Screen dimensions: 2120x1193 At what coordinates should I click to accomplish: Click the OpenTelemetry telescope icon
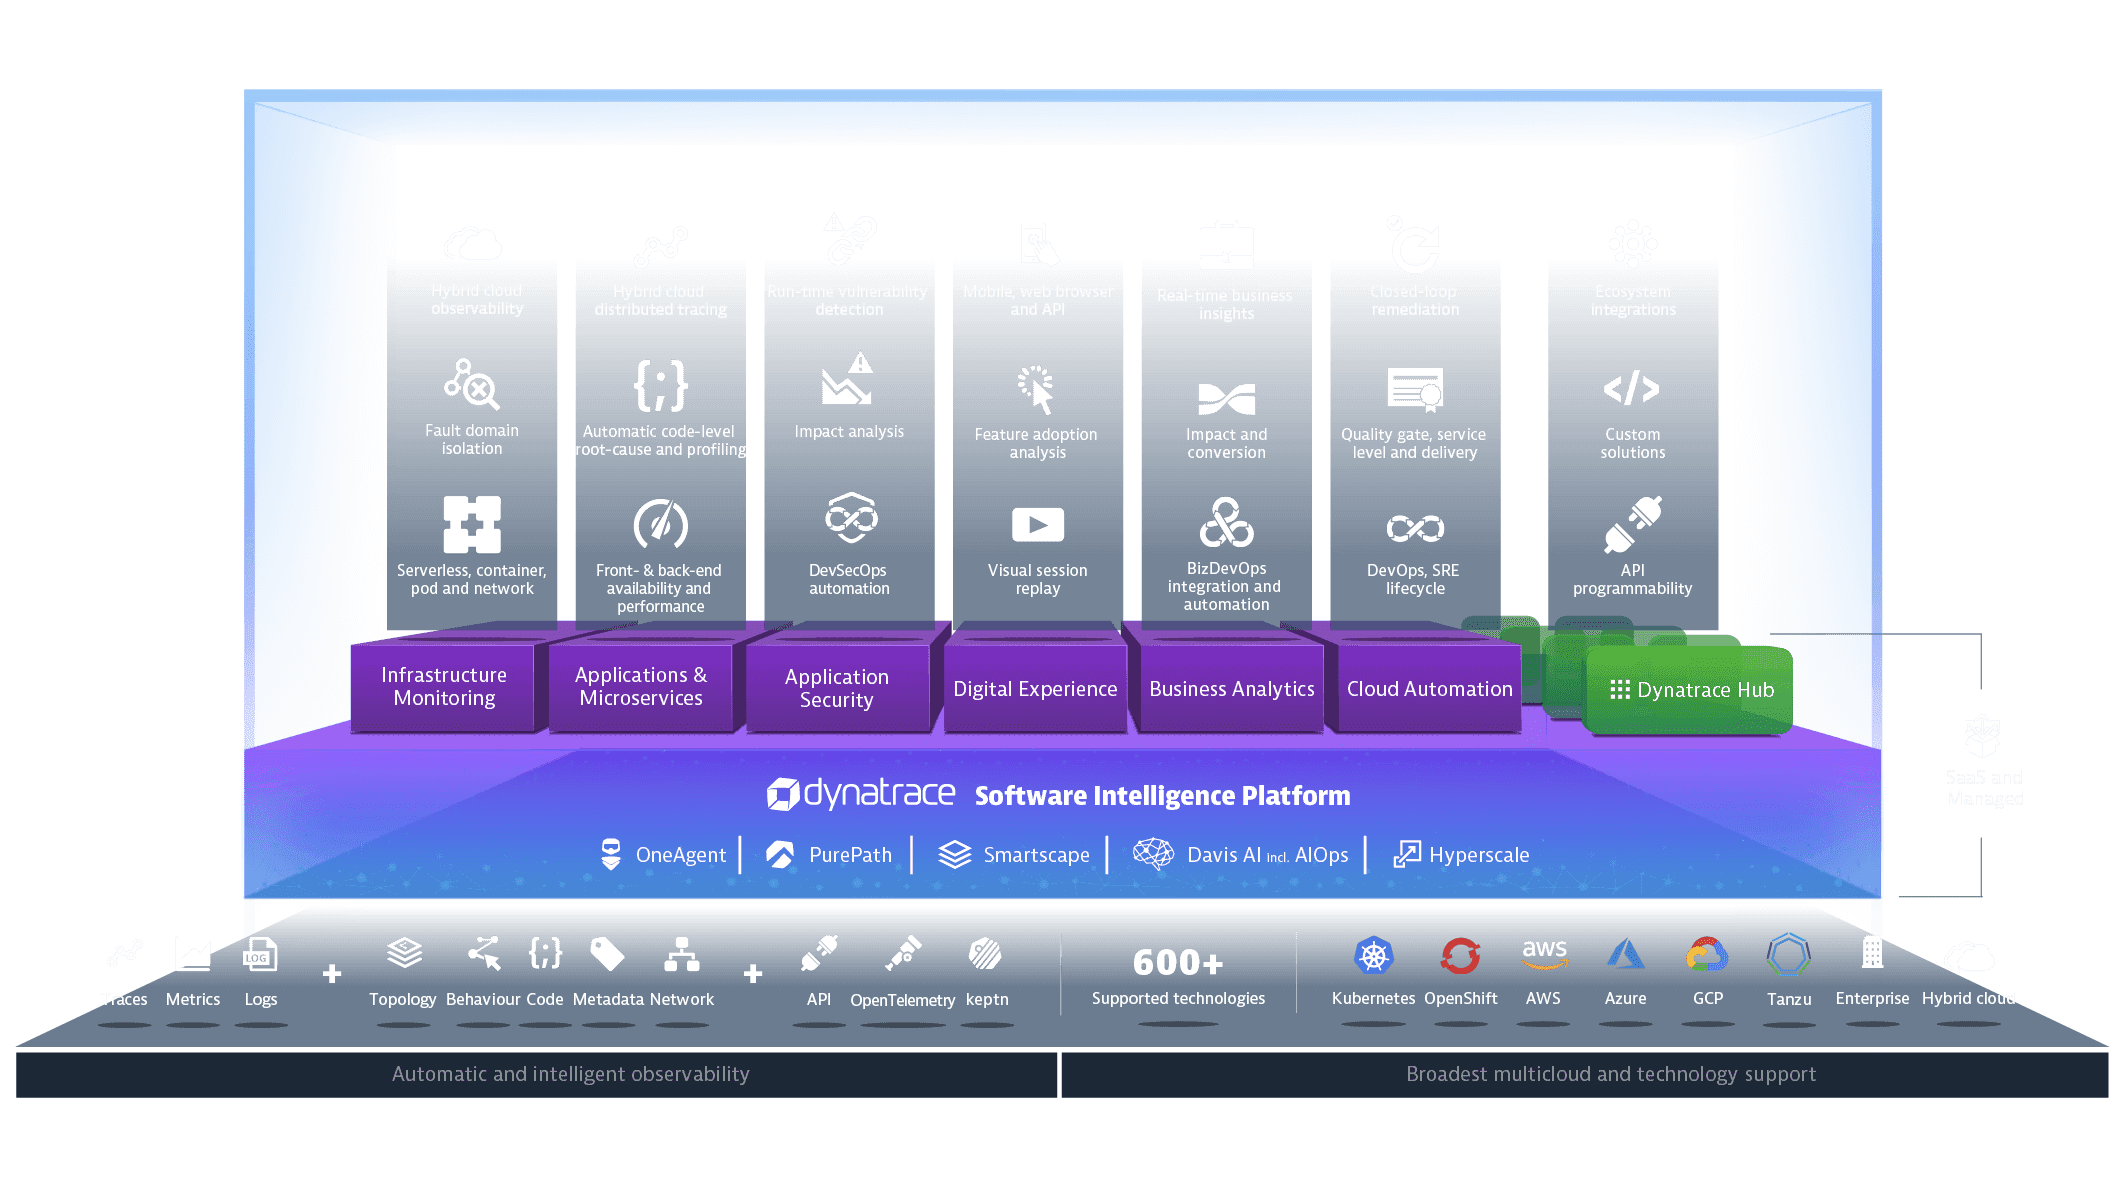point(903,953)
